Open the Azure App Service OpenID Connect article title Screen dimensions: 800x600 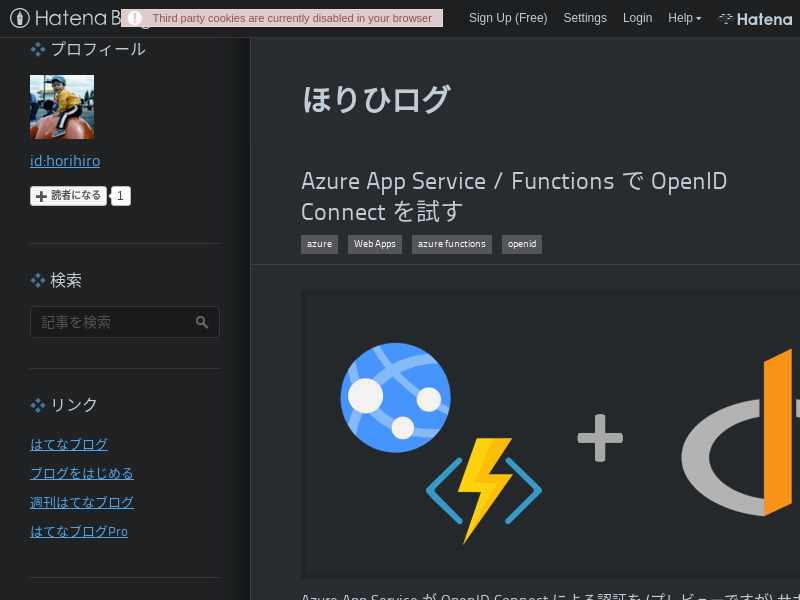(x=514, y=196)
